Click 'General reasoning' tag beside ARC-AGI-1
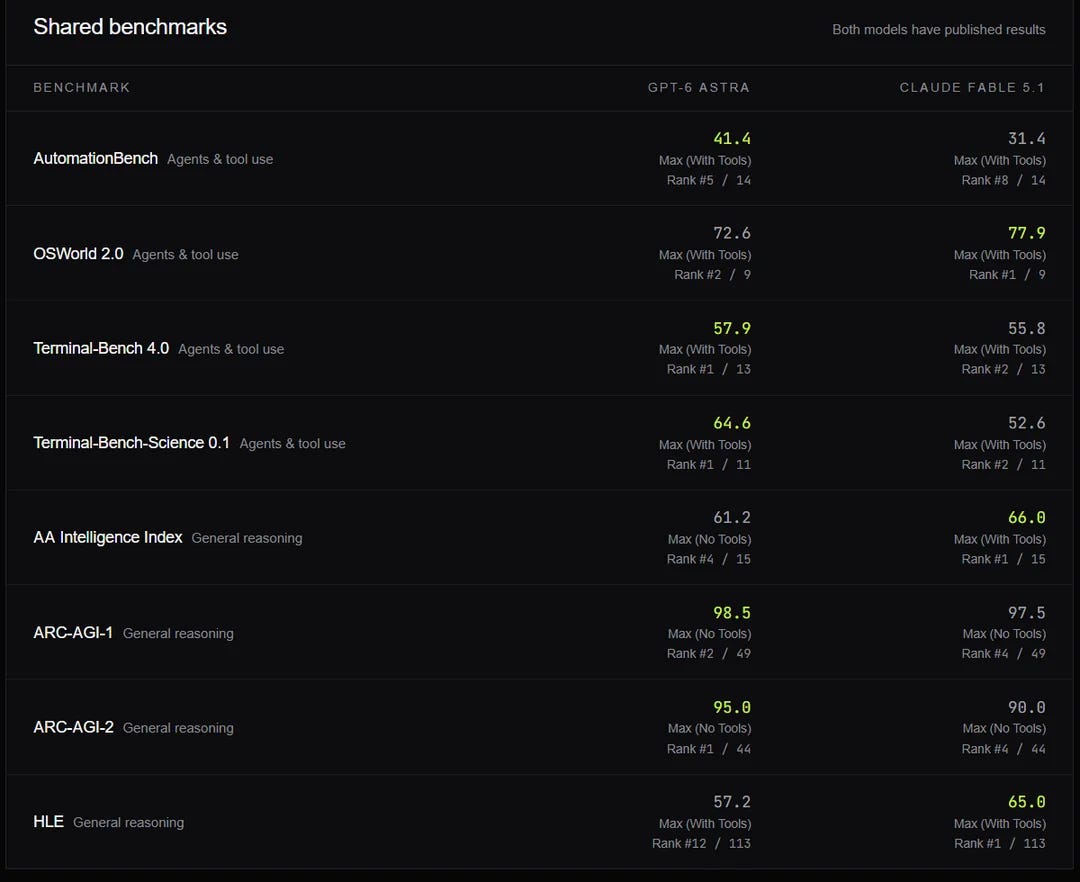Image resolution: width=1080 pixels, height=882 pixels. click(178, 633)
